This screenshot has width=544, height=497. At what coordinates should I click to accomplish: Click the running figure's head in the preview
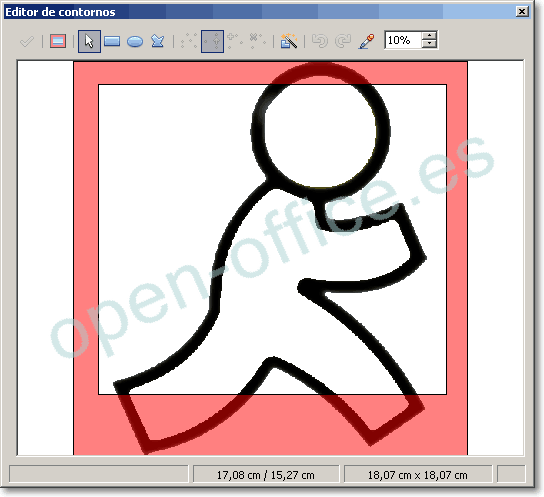320,131
